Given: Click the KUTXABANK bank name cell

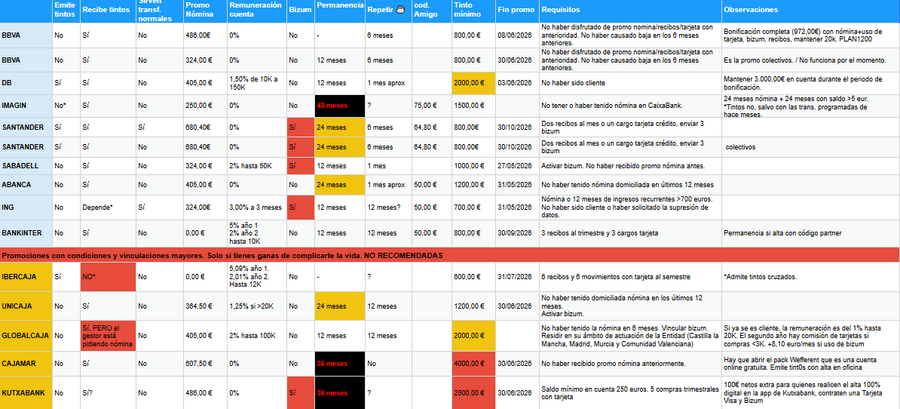Looking at the screenshot, I should click(26, 393).
